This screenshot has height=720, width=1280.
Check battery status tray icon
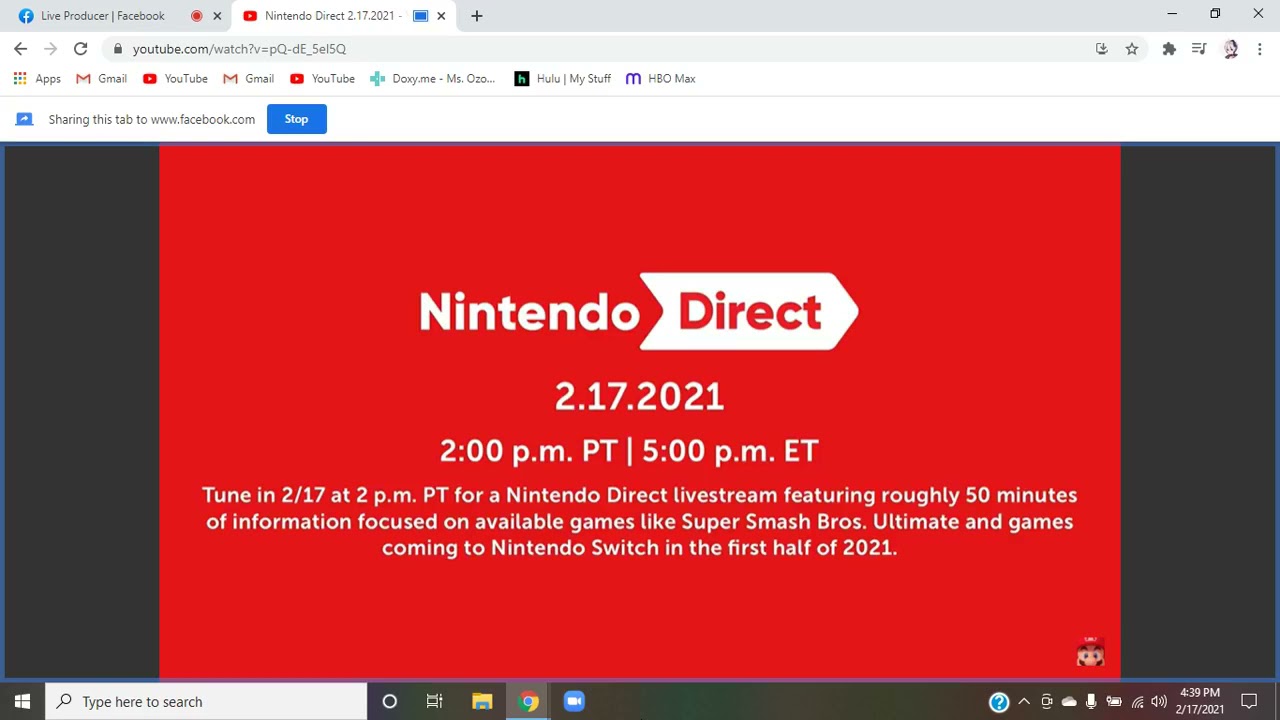click(1114, 701)
